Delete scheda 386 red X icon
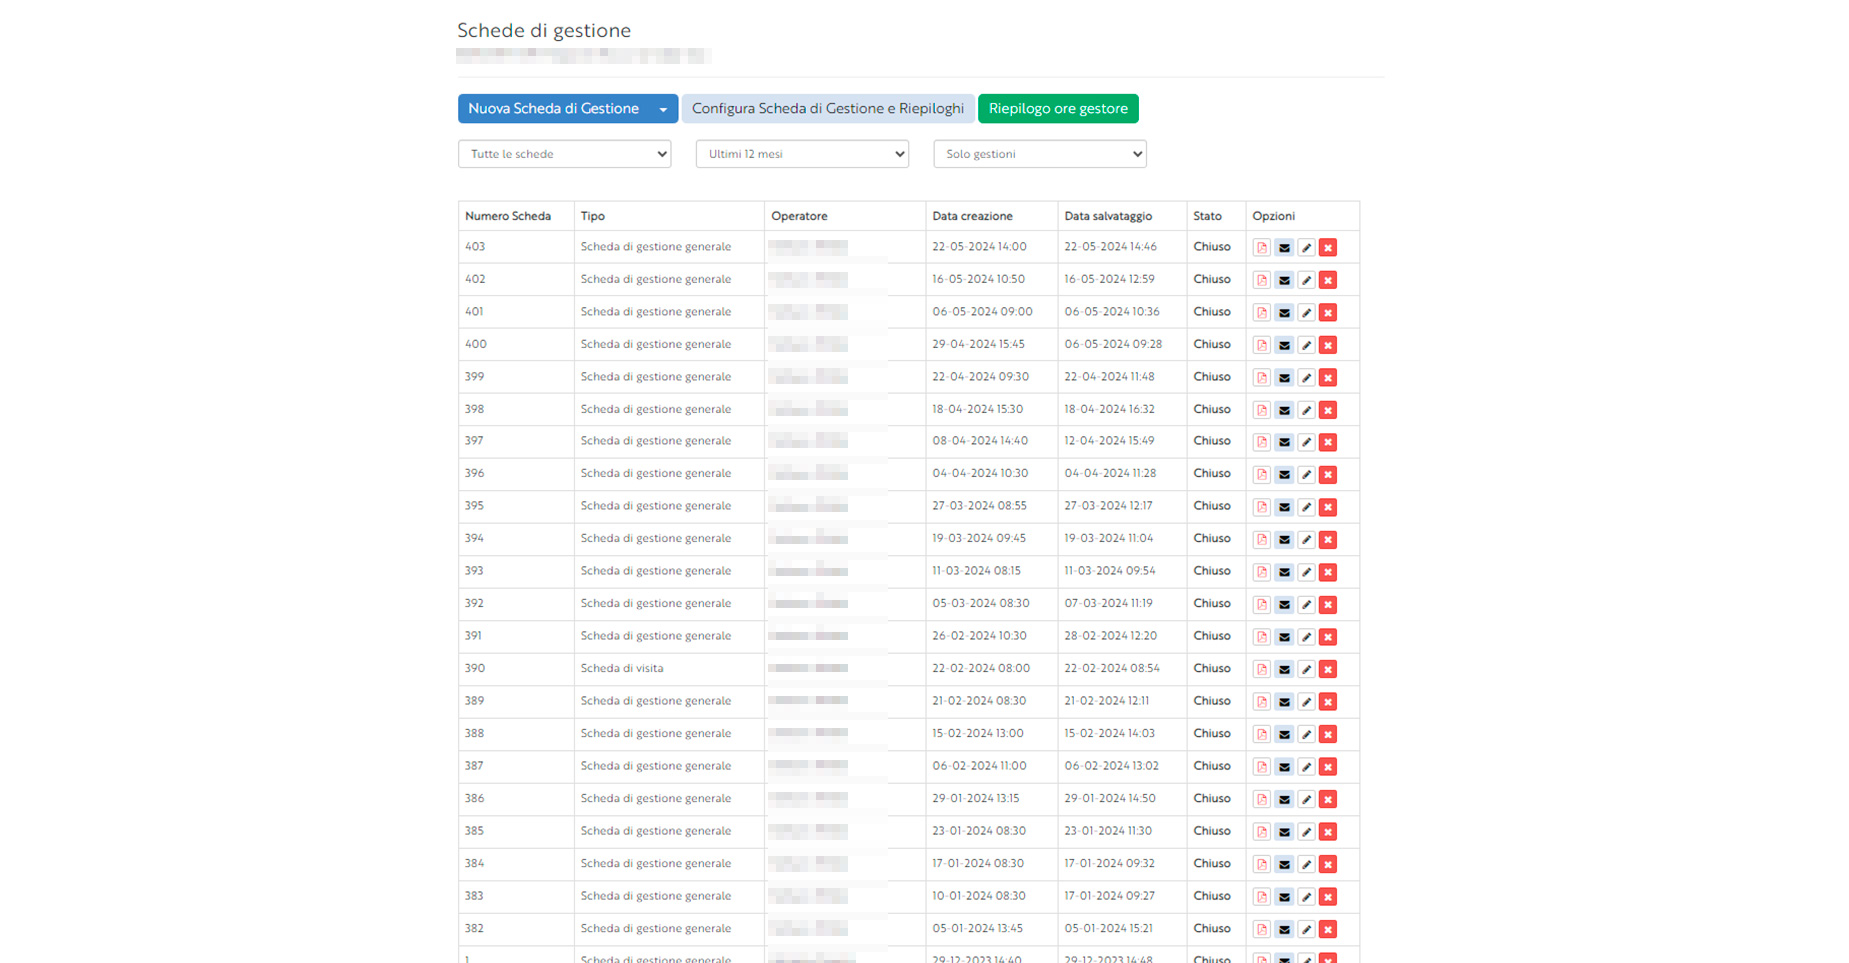This screenshot has width=1849, height=963. (1328, 800)
